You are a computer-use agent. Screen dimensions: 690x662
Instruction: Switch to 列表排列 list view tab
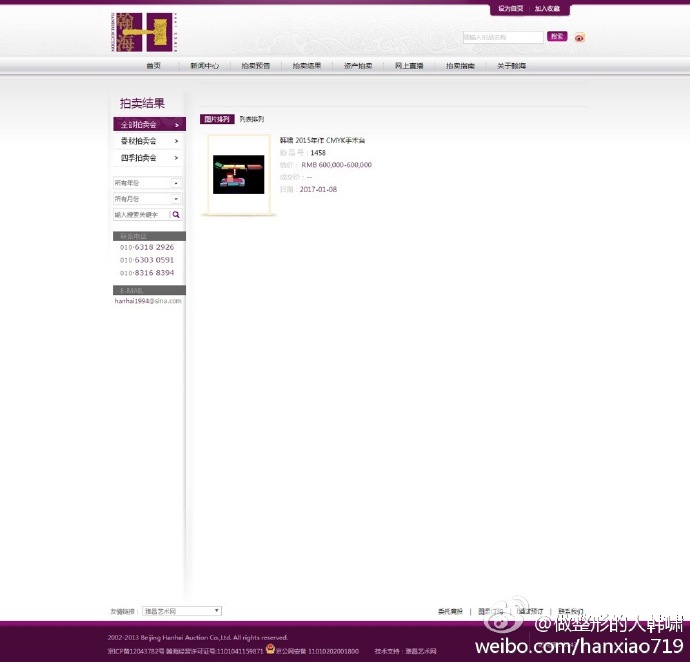pyautogui.click(x=252, y=119)
